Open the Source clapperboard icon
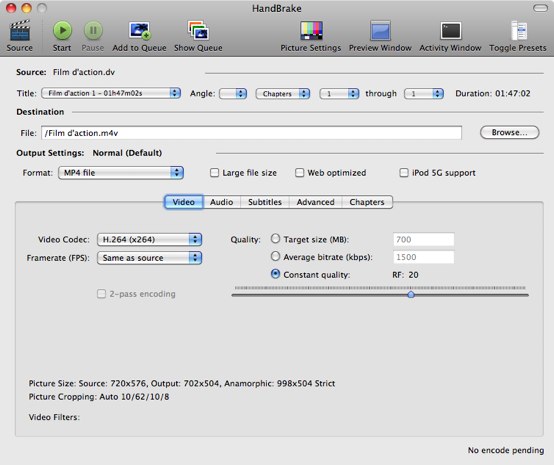This screenshot has width=554, height=465. 20,31
